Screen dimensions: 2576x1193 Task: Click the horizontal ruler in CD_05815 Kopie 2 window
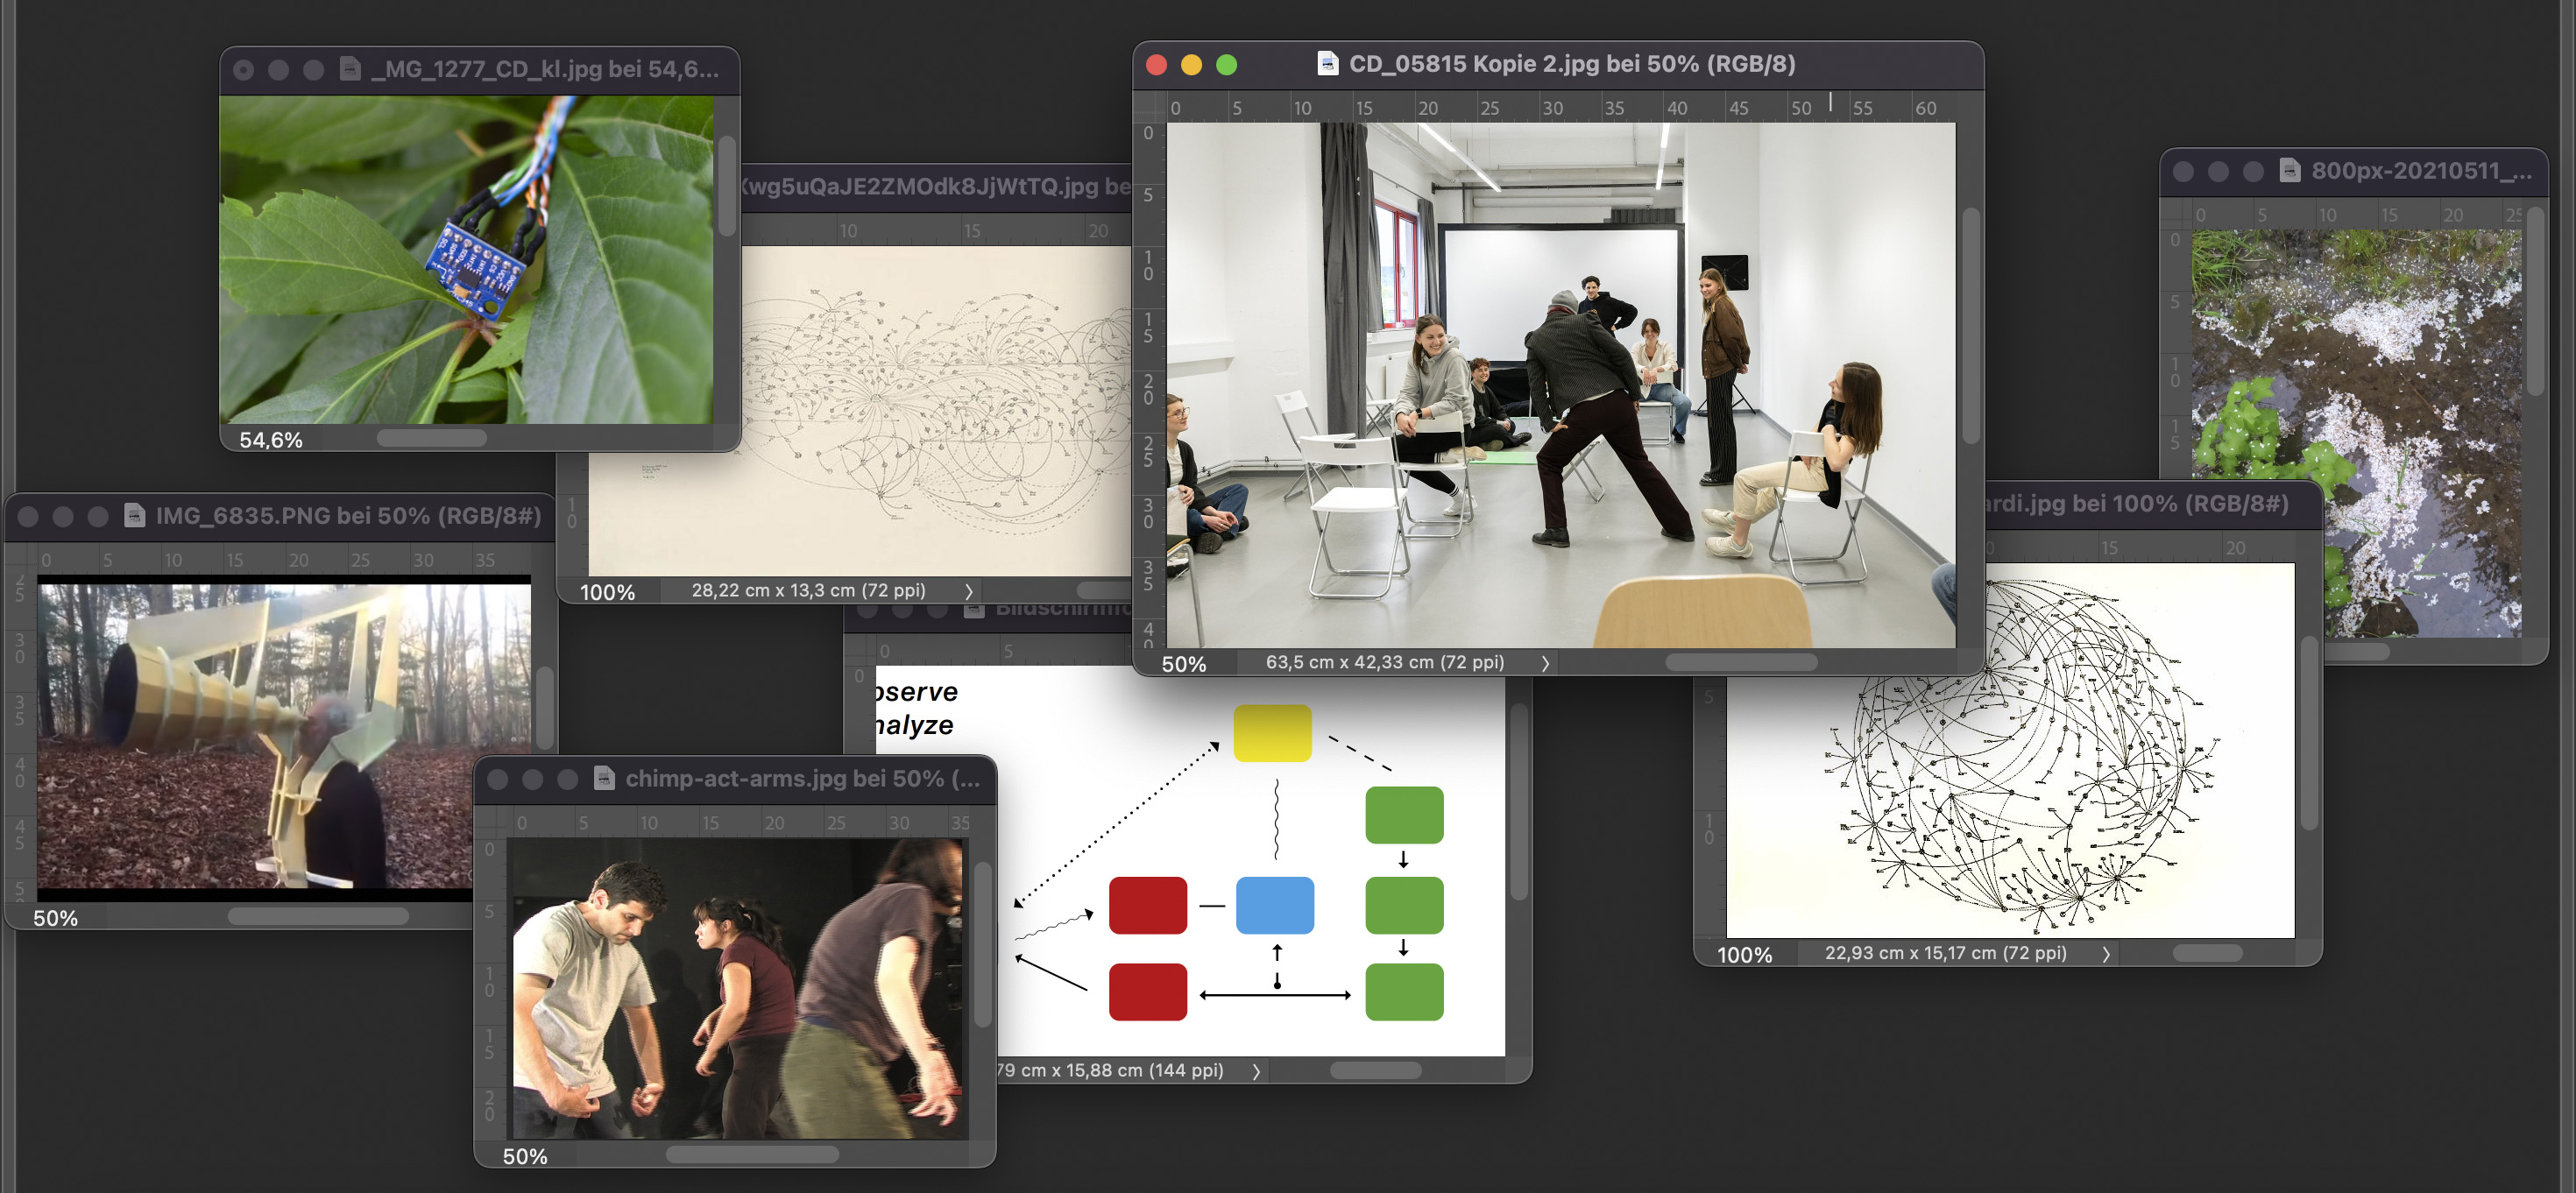[x=1560, y=107]
